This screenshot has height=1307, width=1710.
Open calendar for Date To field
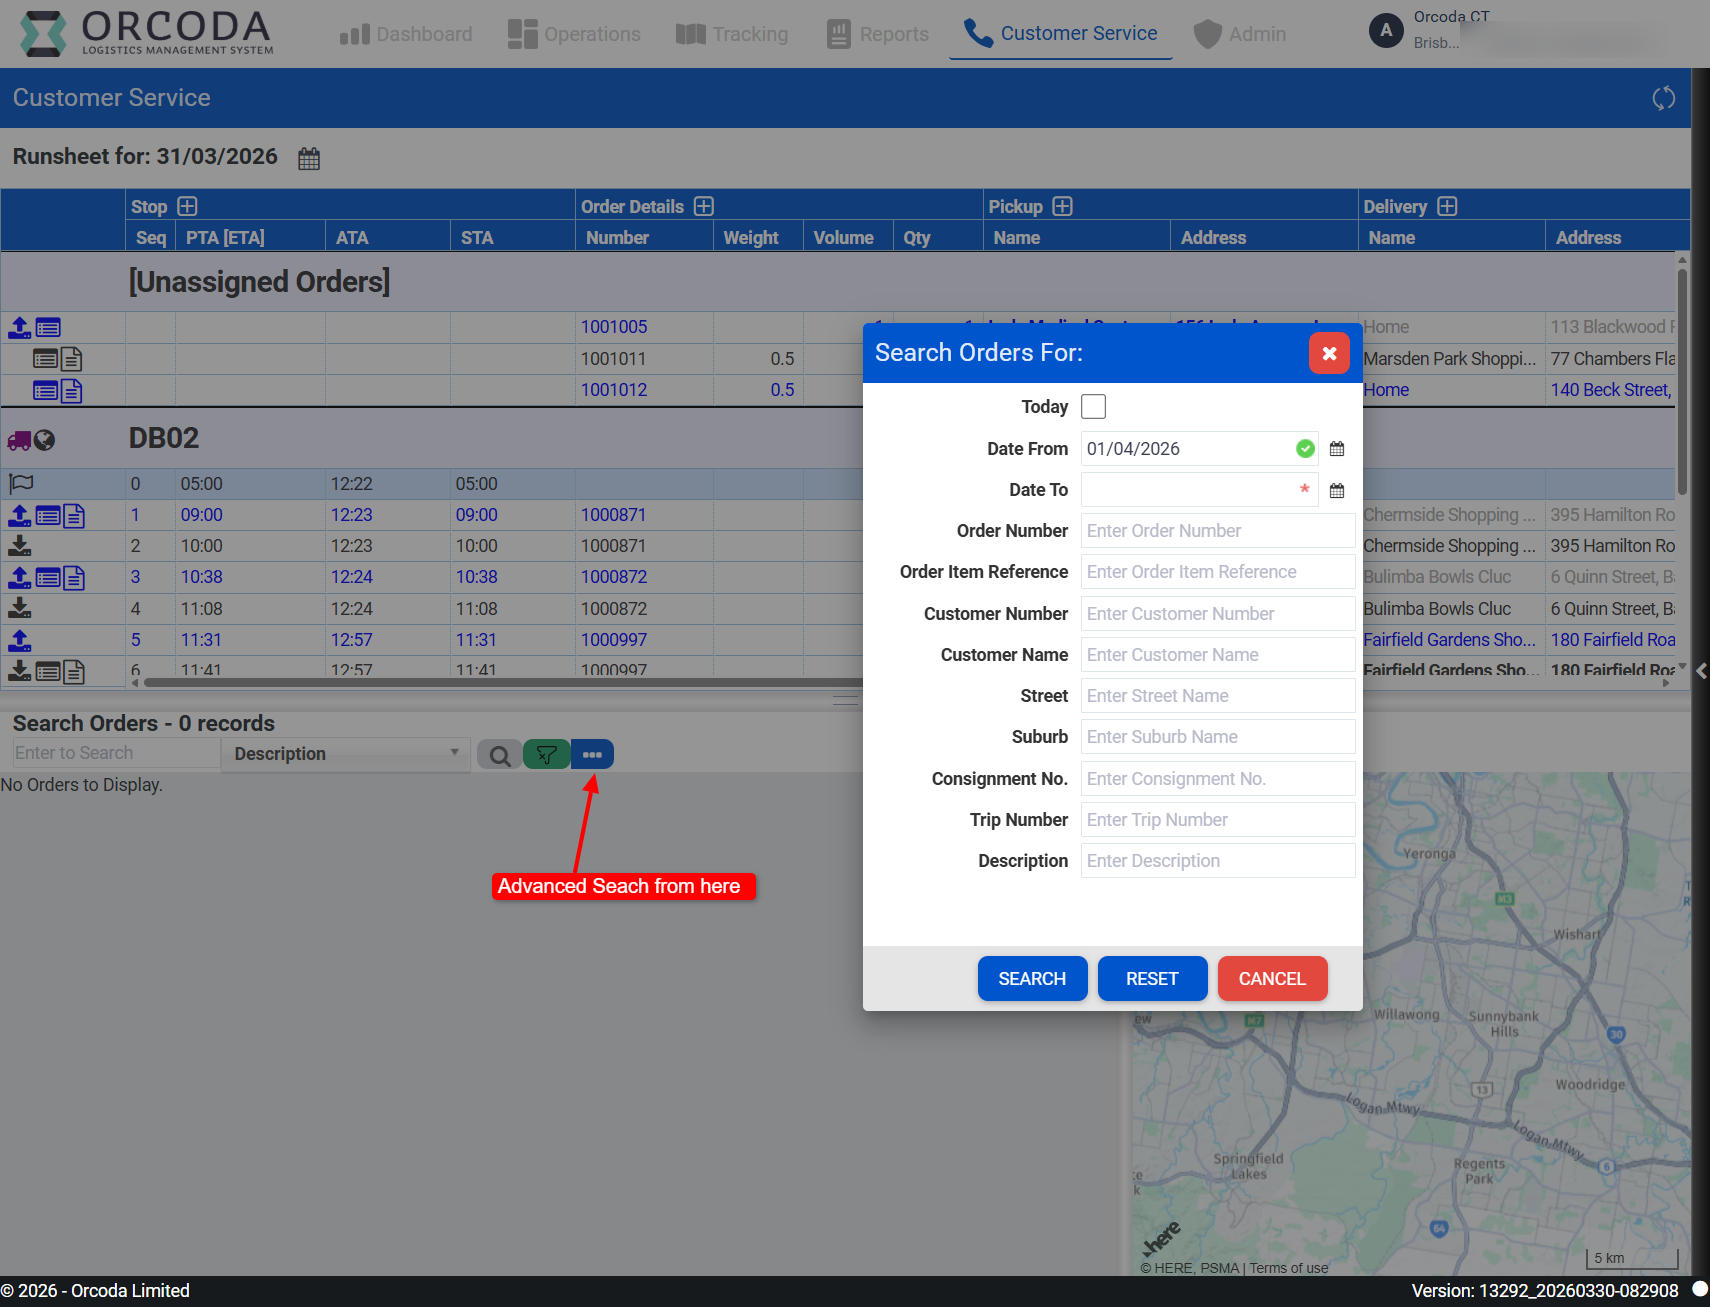1336,491
